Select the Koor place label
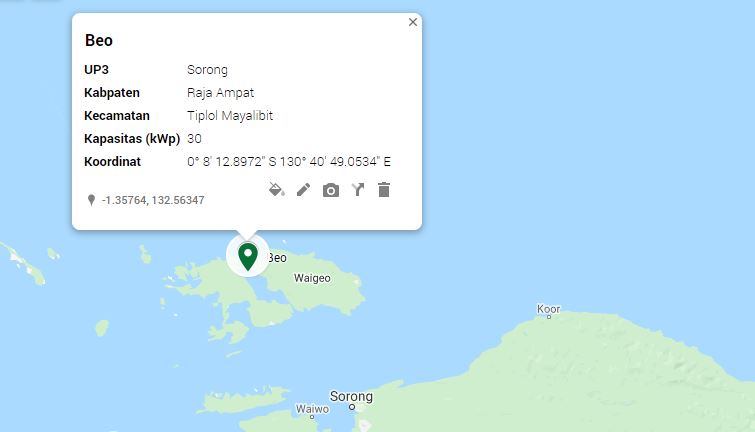Image resolution: width=755 pixels, height=432 pixels. tap(548, 309)
